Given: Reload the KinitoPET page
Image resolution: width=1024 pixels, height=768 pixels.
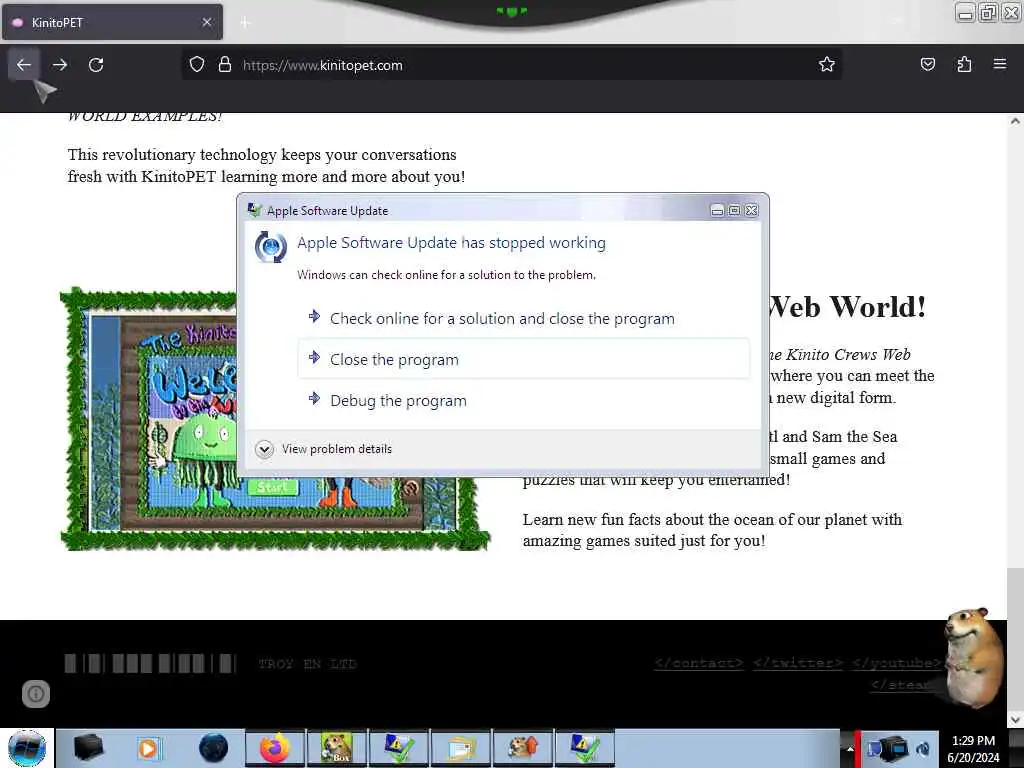Looking at the screenshot, I should click(x=96, y=65).
